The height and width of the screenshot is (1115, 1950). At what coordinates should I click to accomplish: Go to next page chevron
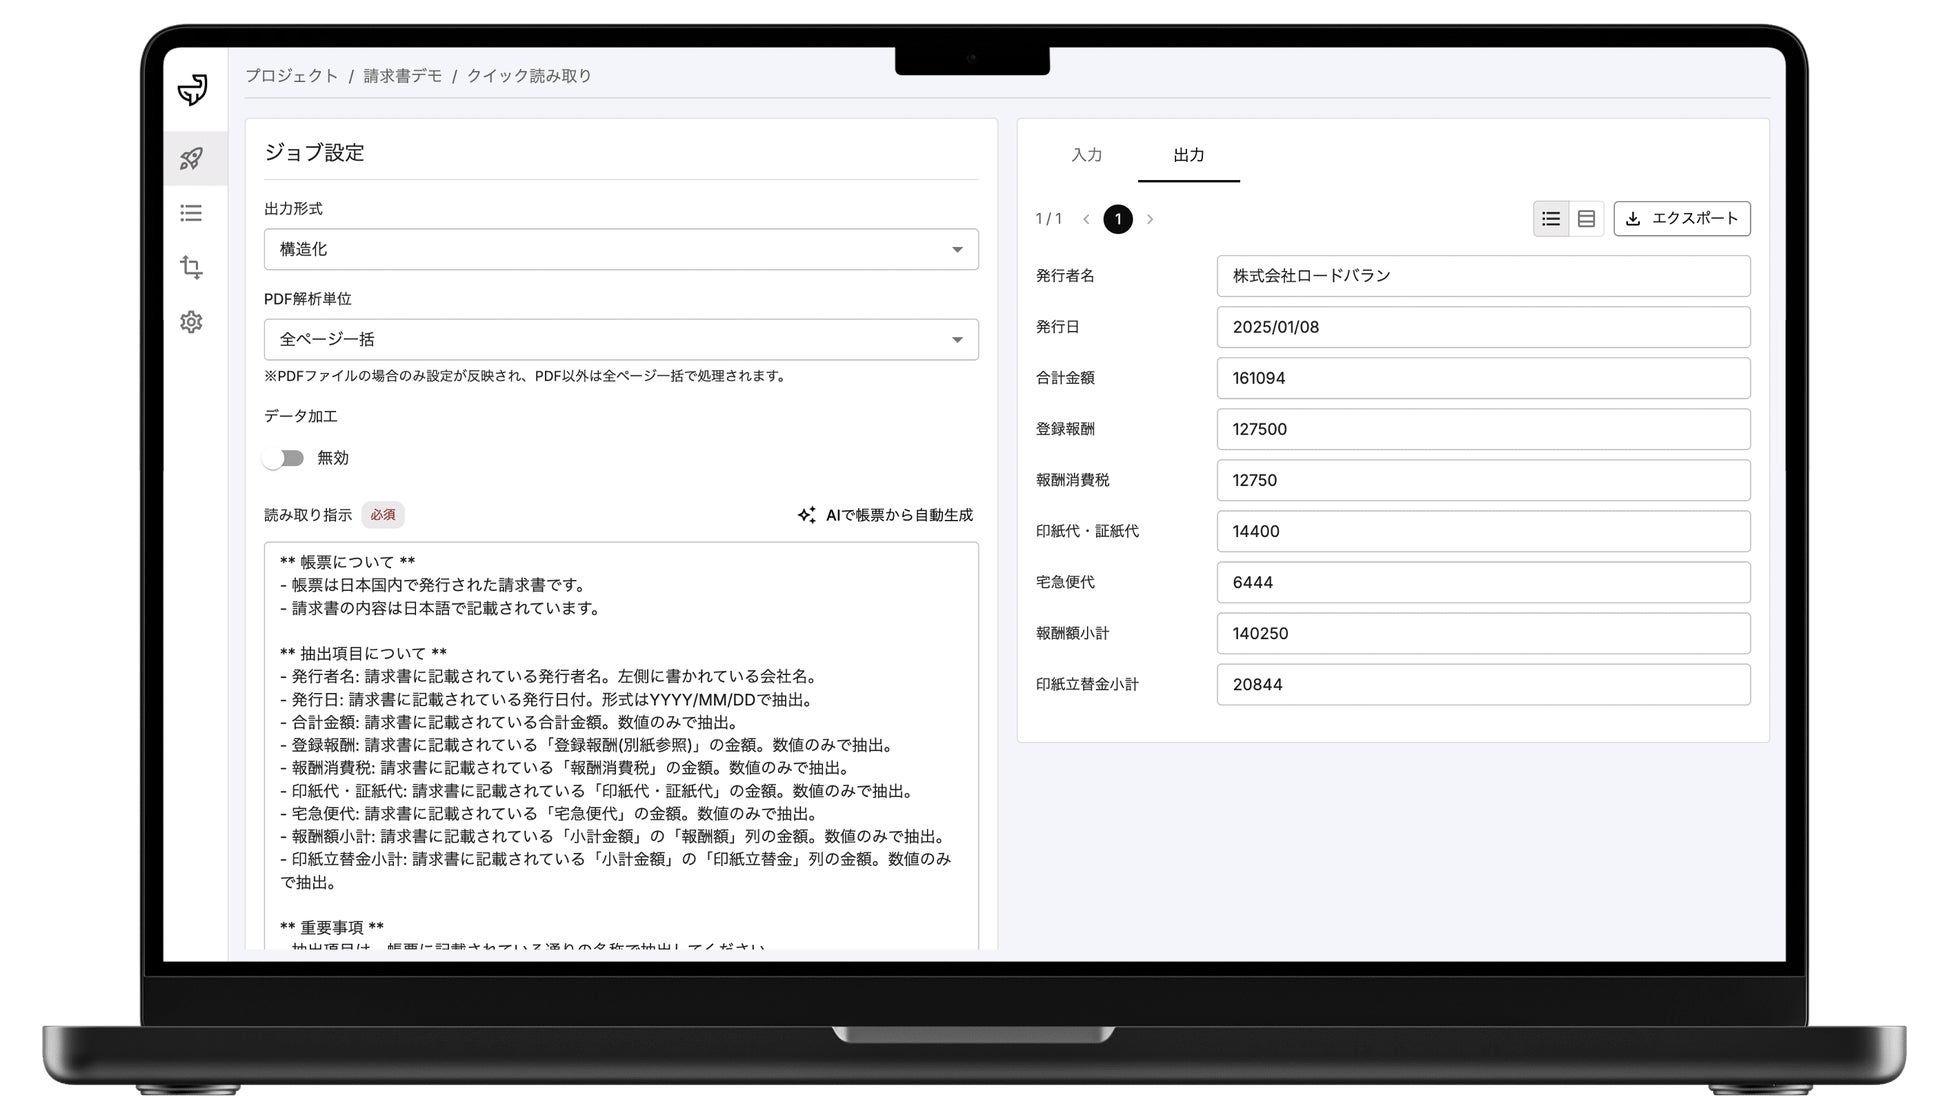[x=1150, y=219]
